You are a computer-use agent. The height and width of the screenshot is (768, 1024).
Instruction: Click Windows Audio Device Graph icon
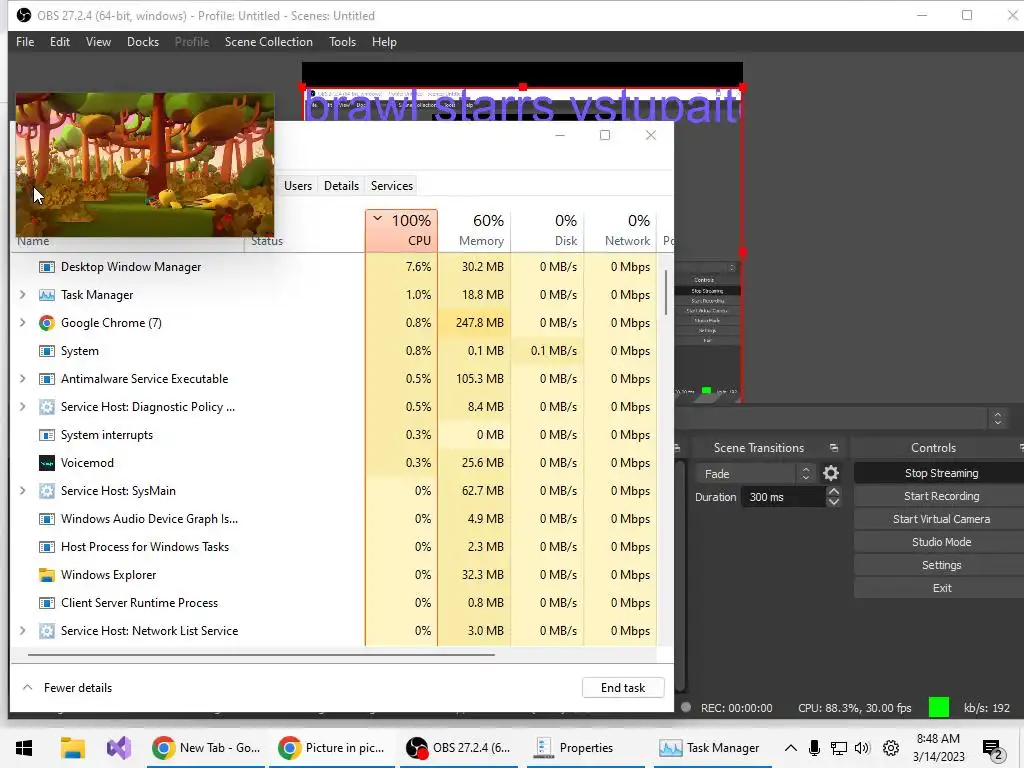click(x=46, y=519)
